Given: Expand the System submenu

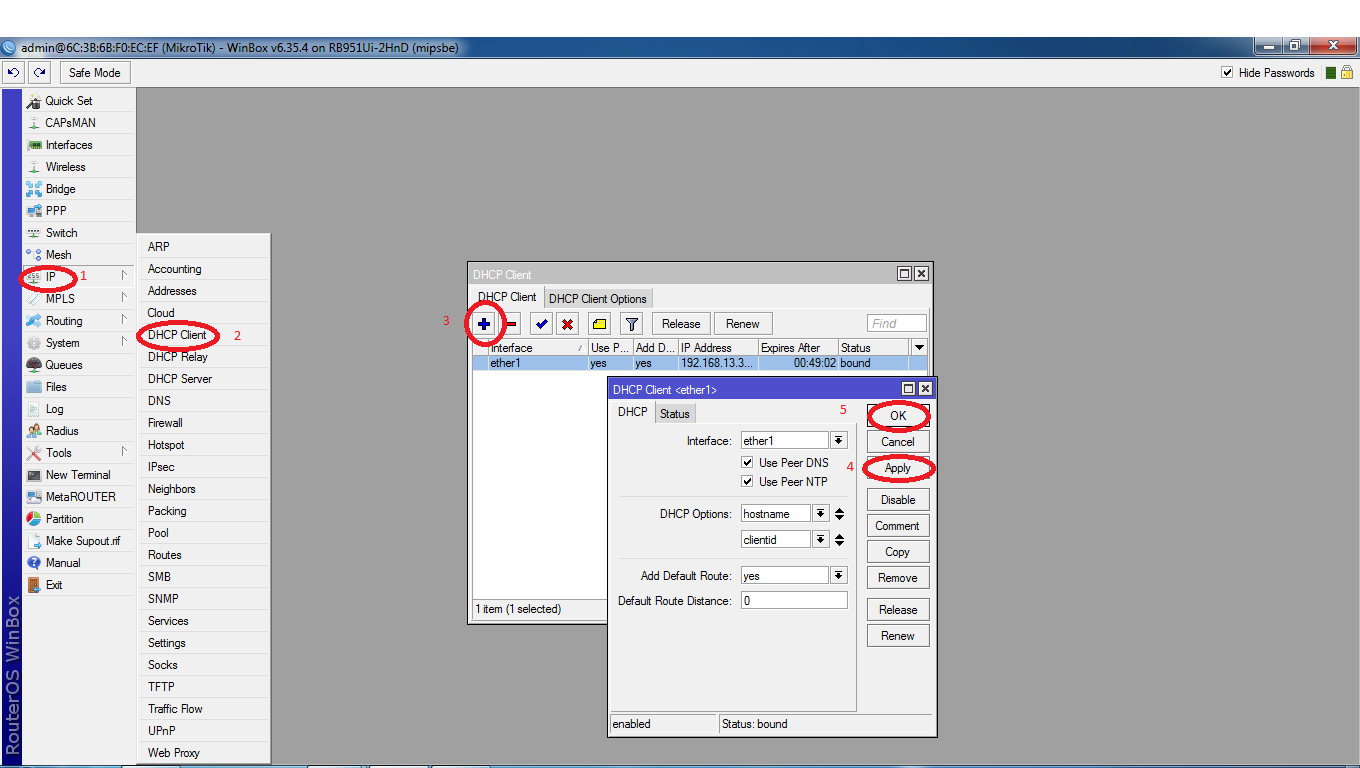Looking at the screenshot, I should coord(125,343).
